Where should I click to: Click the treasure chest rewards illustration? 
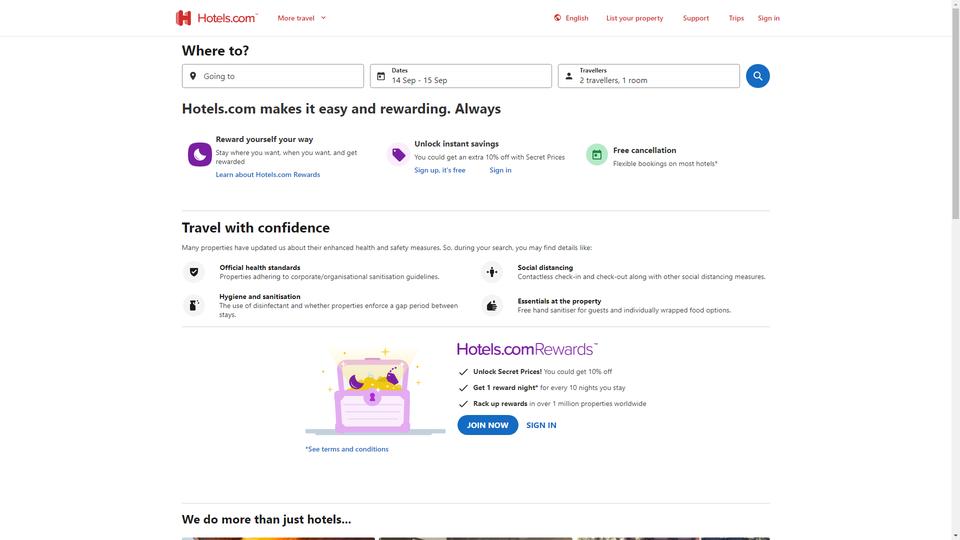(375, 391)
